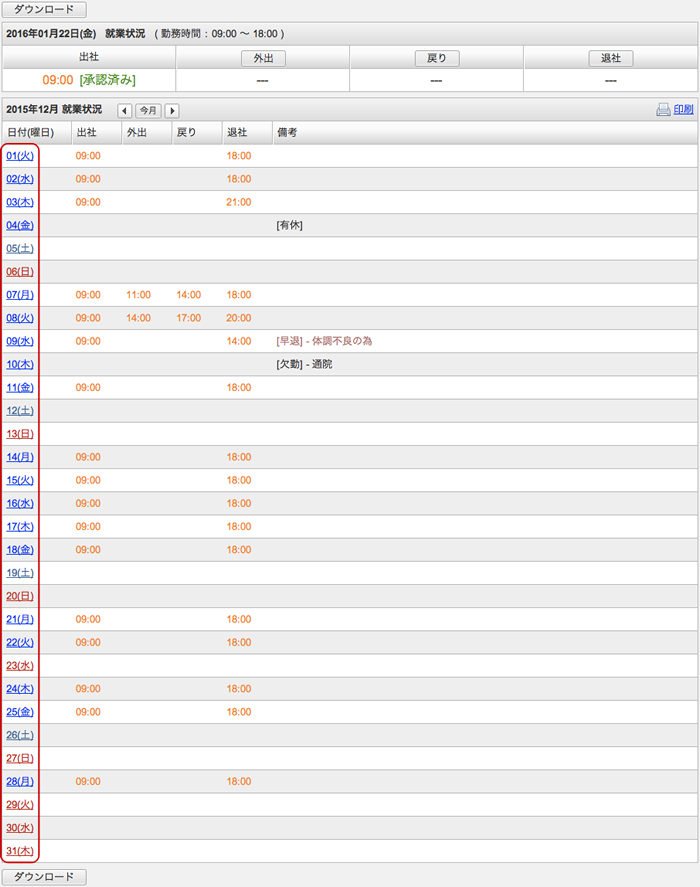The image size is (700, 887).
Task: Go to previous month with left arrow
Action: tap(124, 110)
